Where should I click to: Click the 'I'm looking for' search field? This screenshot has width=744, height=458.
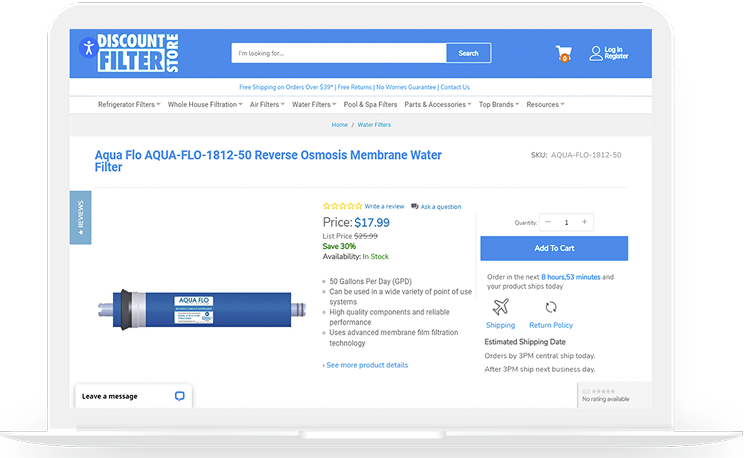point(339,53)
